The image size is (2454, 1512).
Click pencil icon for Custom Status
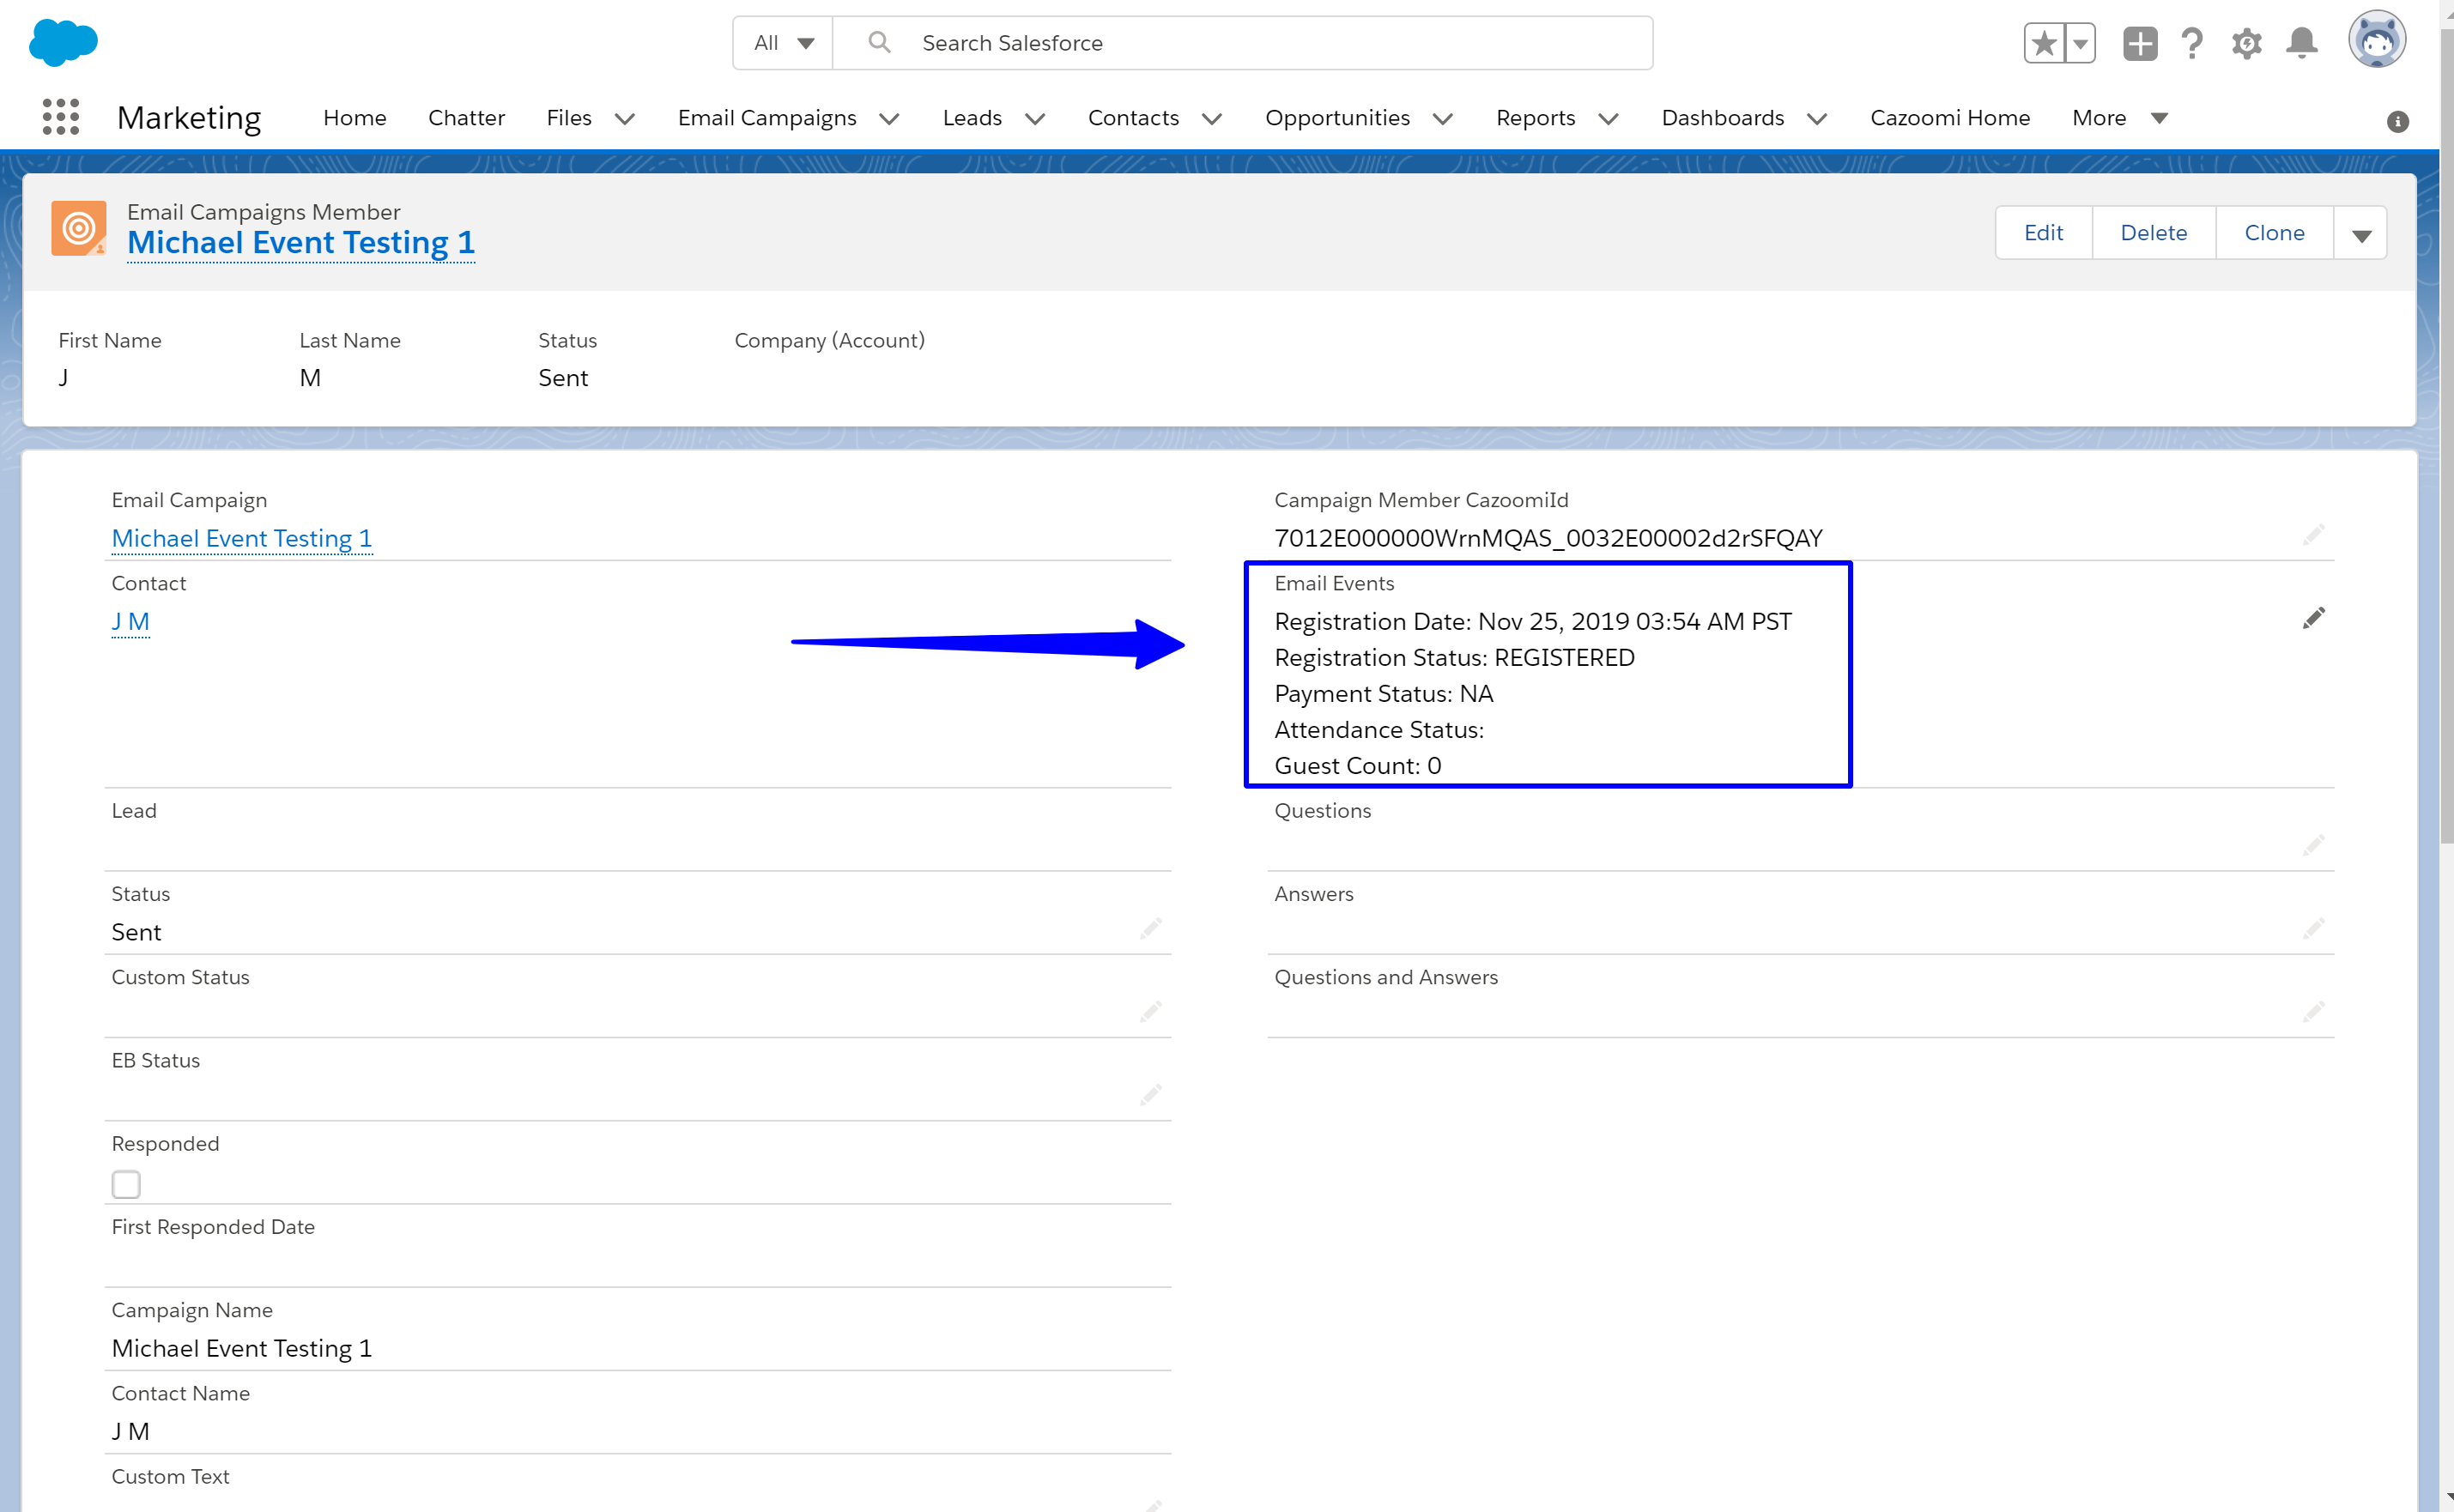[1150, 1012]
